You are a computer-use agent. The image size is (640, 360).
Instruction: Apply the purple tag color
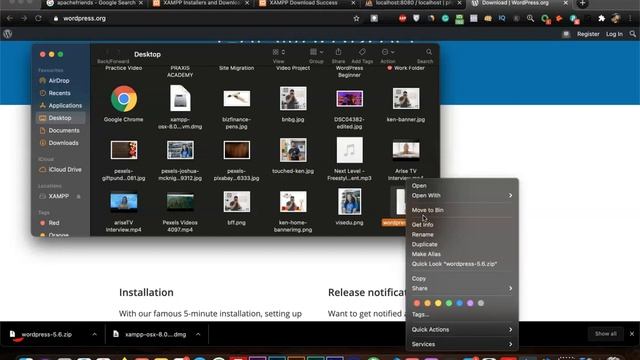tap(470, 303)
